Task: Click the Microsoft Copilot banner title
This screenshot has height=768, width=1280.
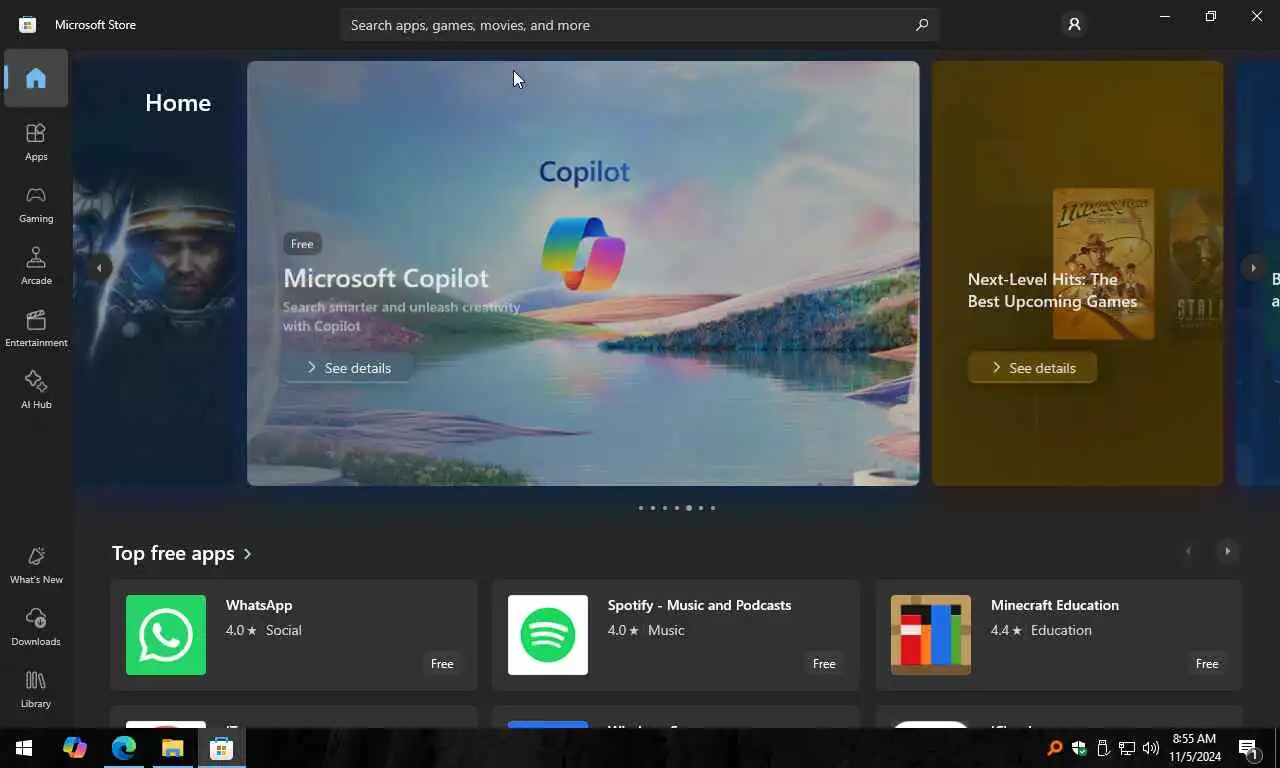Action: [386, 278]
